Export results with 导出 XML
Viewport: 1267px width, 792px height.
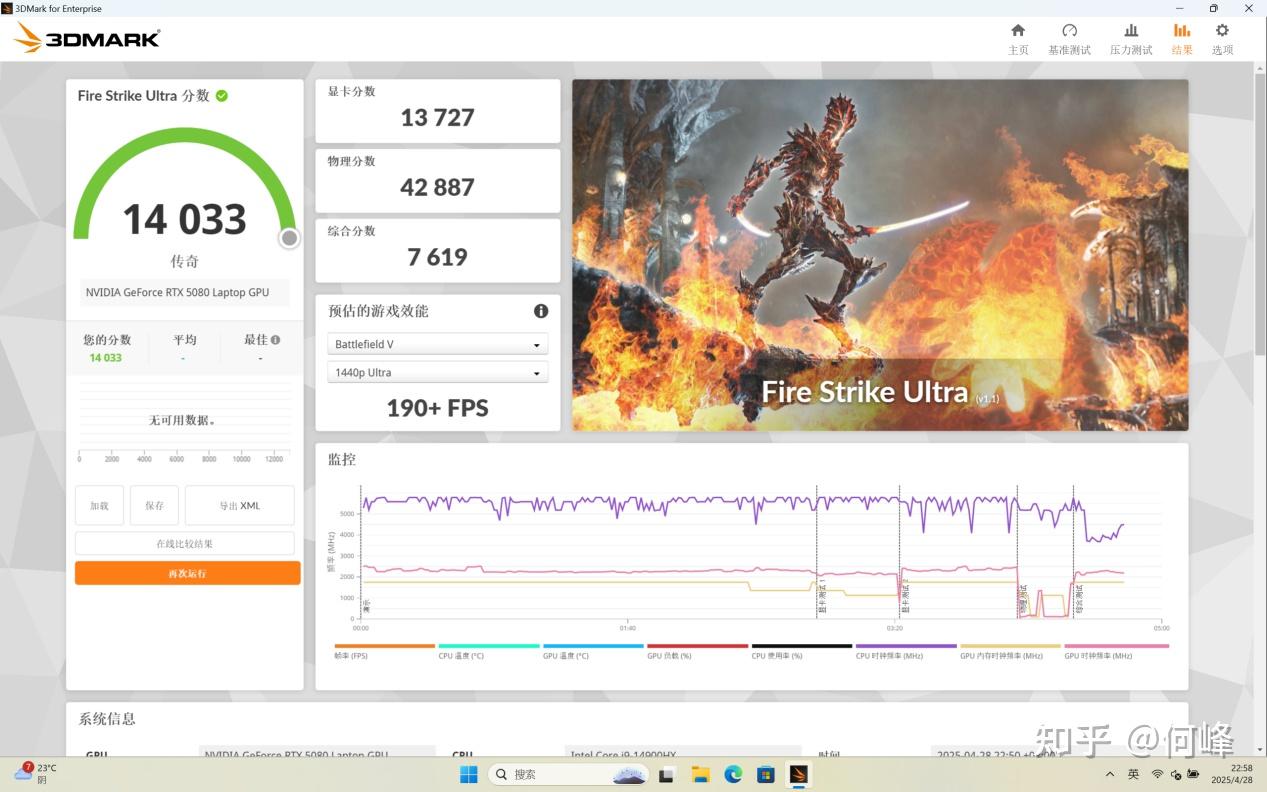tap(239, 505)
